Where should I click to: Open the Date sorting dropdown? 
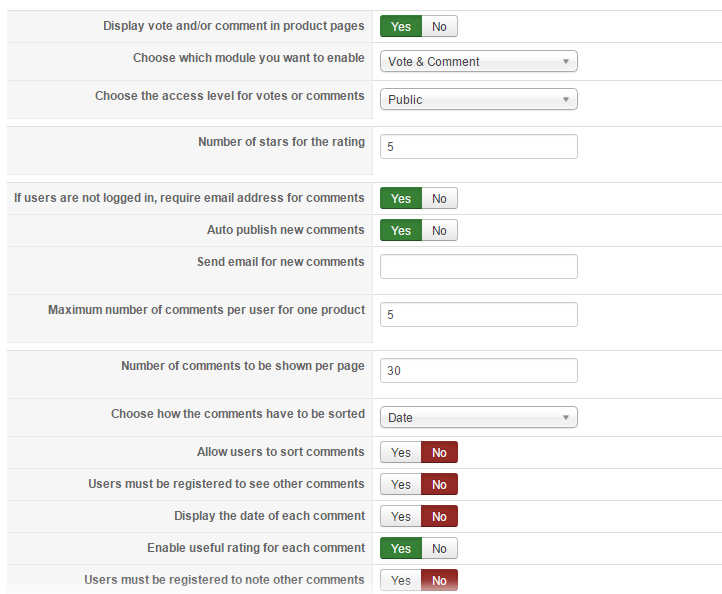pos(478,418)
